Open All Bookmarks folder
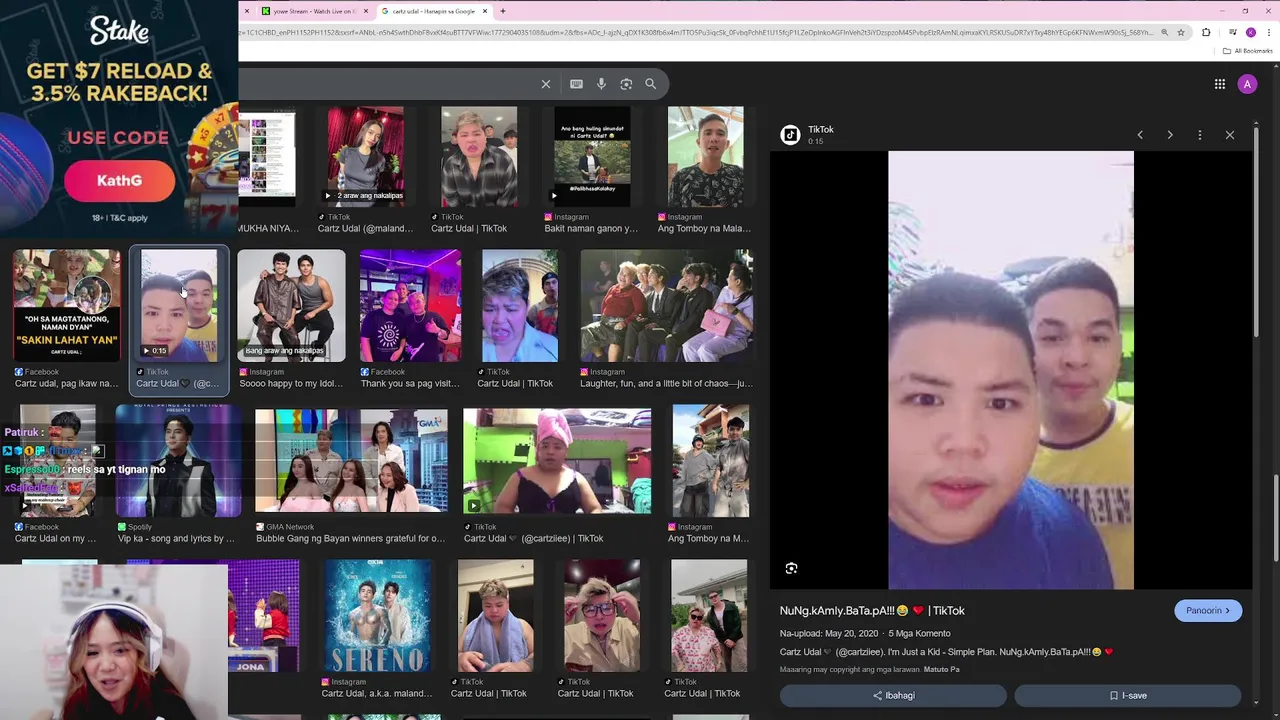Viewport: 1280px width, 720px height. [1248, 51]
